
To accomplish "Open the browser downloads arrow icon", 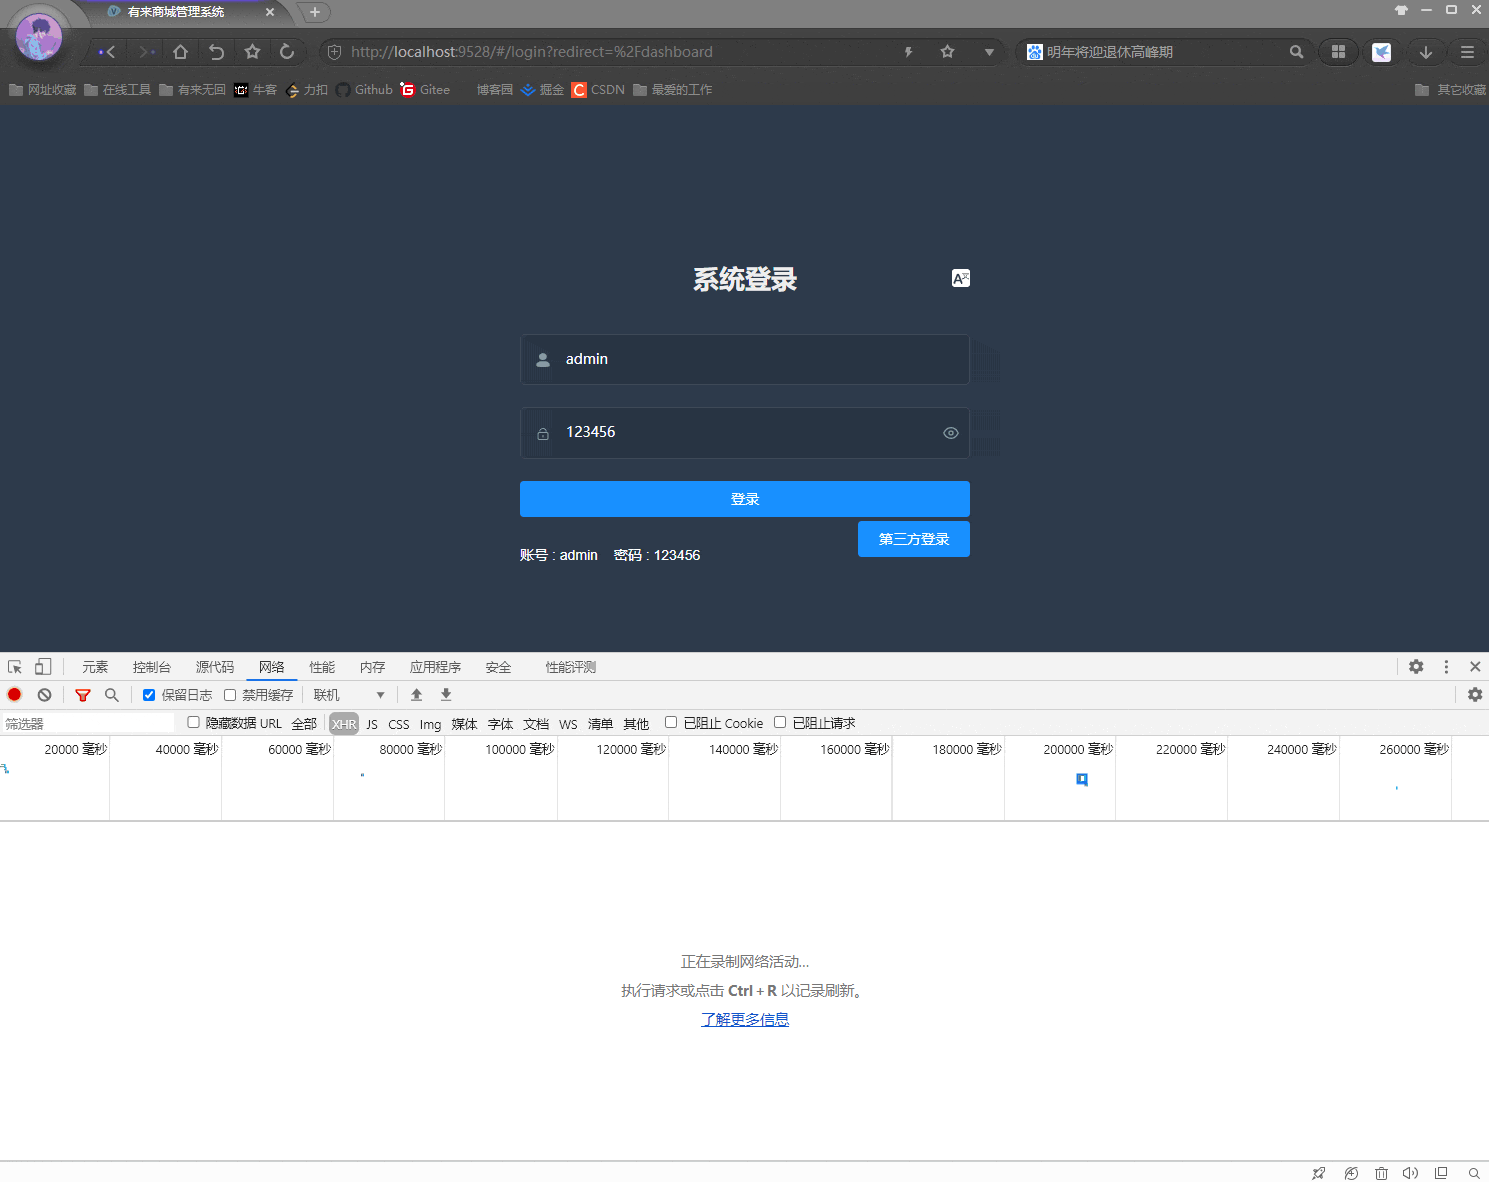I will point(1426,52).
